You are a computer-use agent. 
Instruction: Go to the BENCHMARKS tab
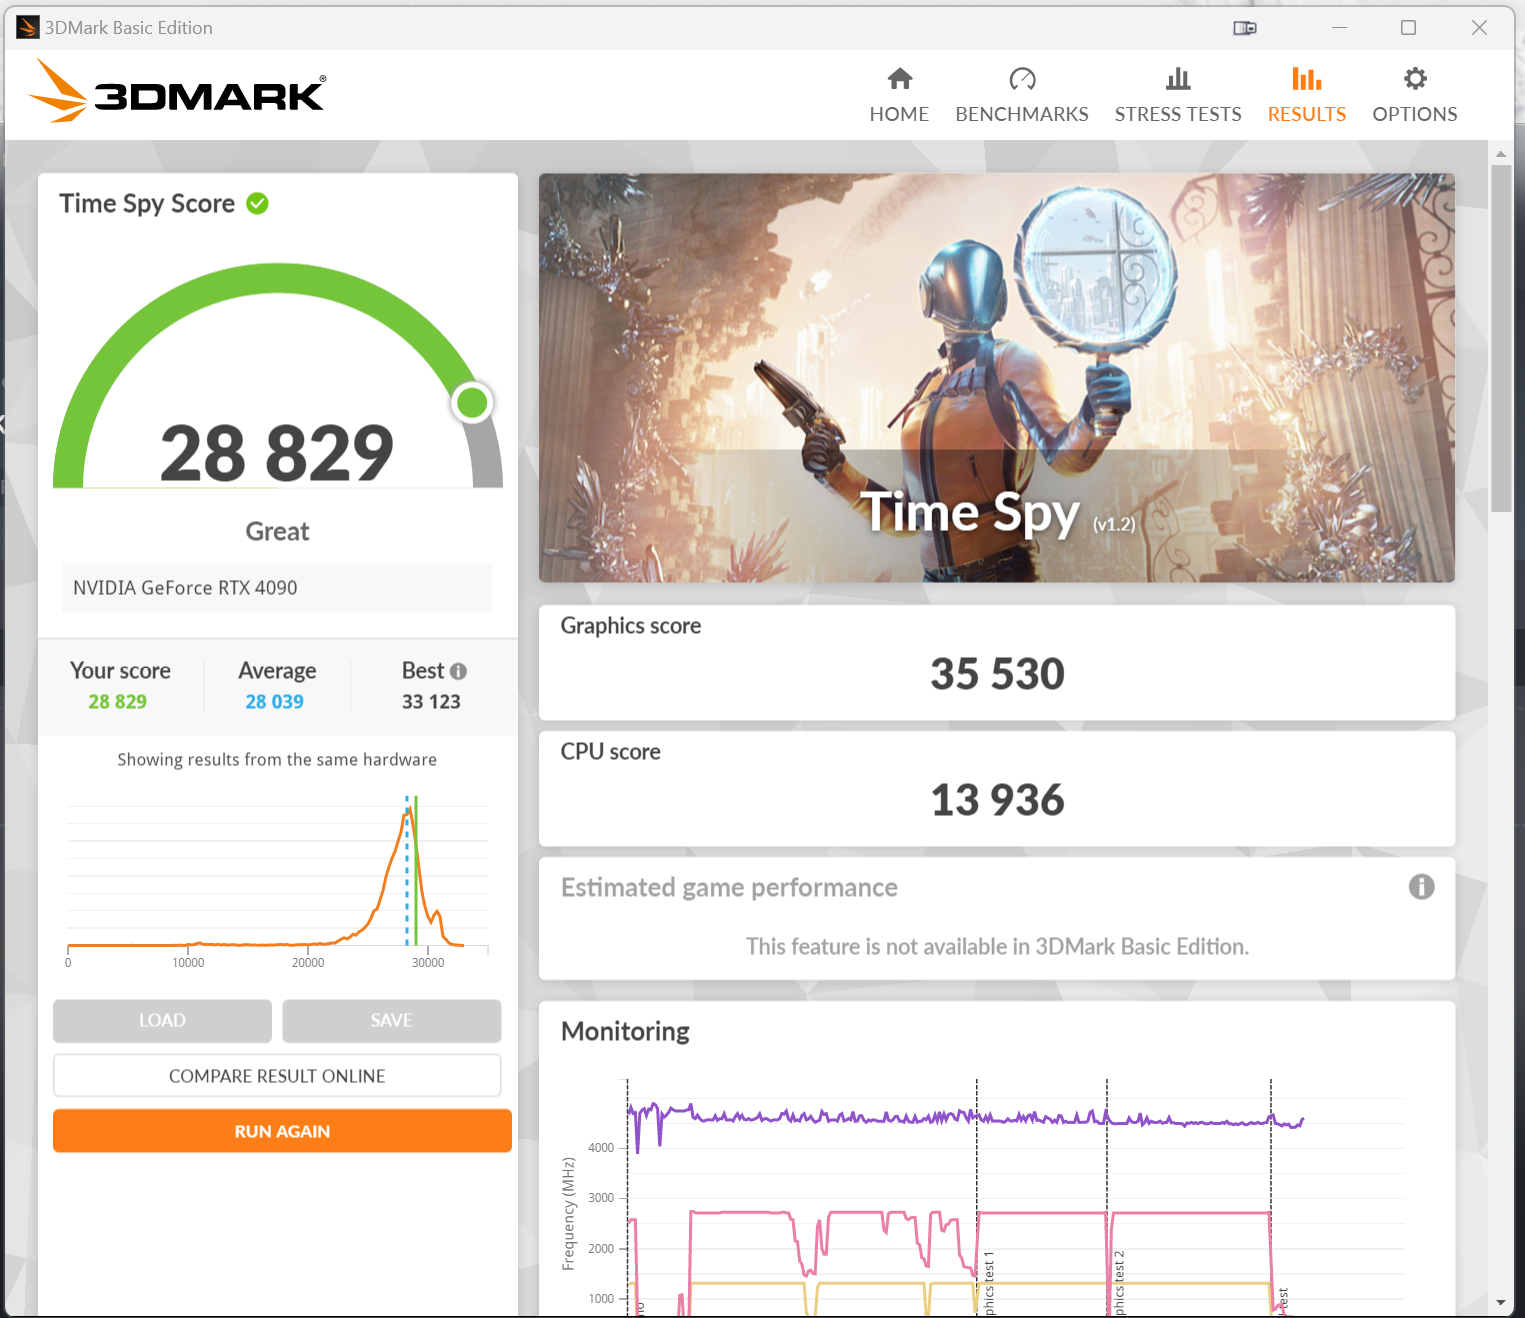pos(1021,114)
